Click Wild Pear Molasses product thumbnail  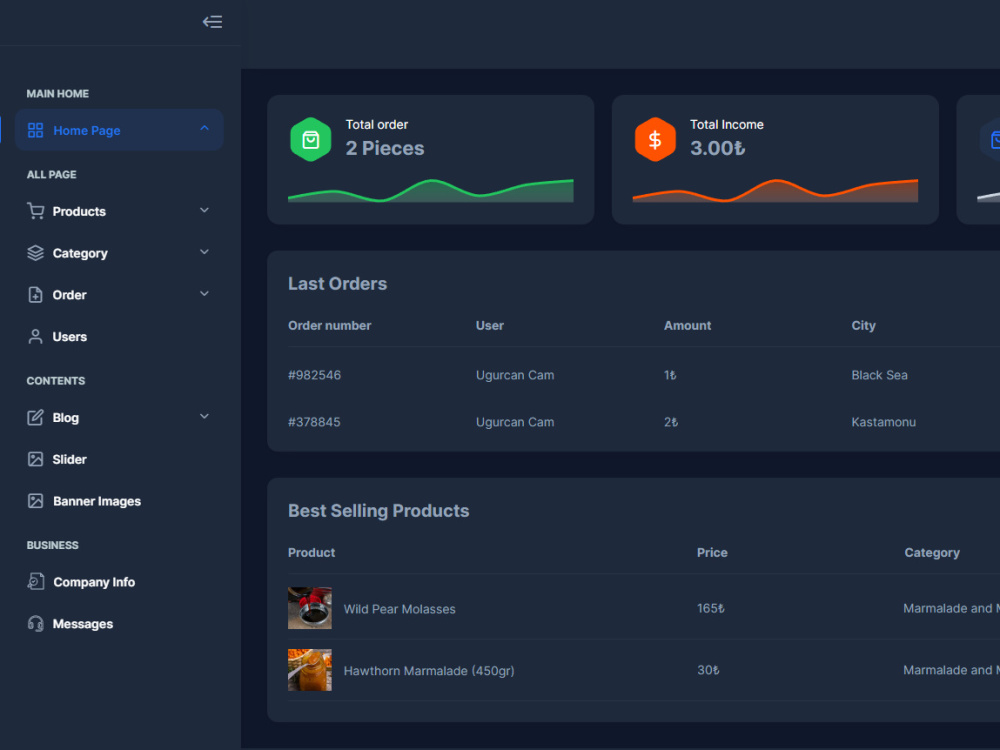coord(310,608)
